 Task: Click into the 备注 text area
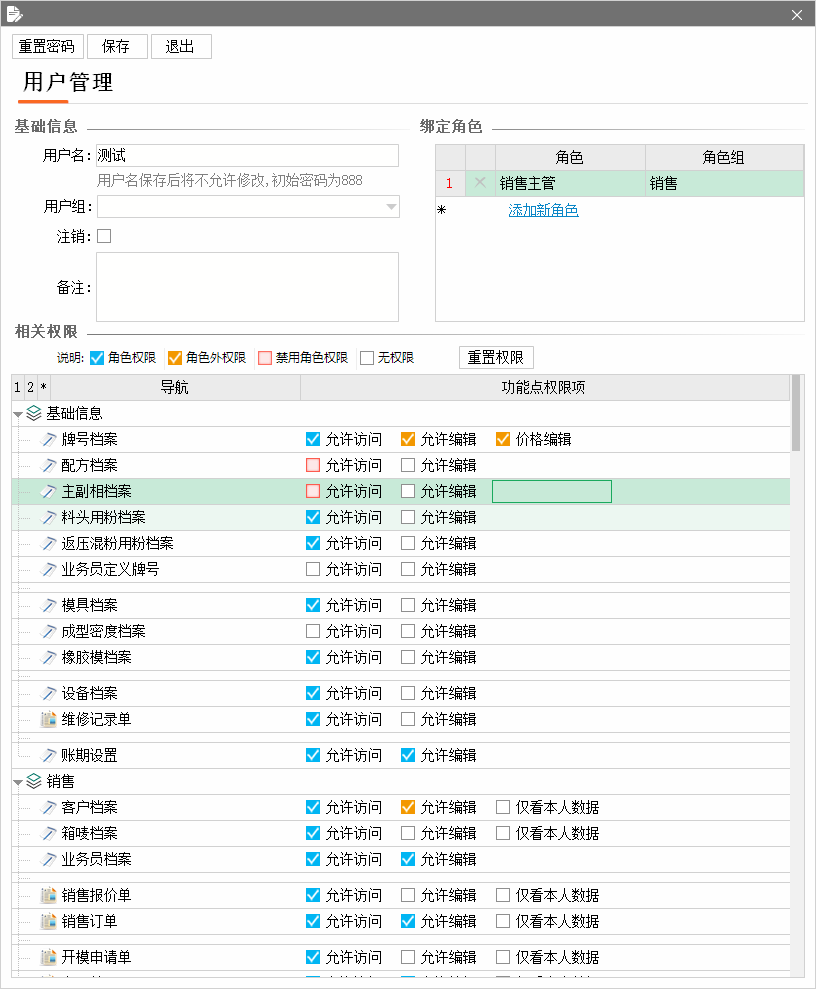coord(247,287)
